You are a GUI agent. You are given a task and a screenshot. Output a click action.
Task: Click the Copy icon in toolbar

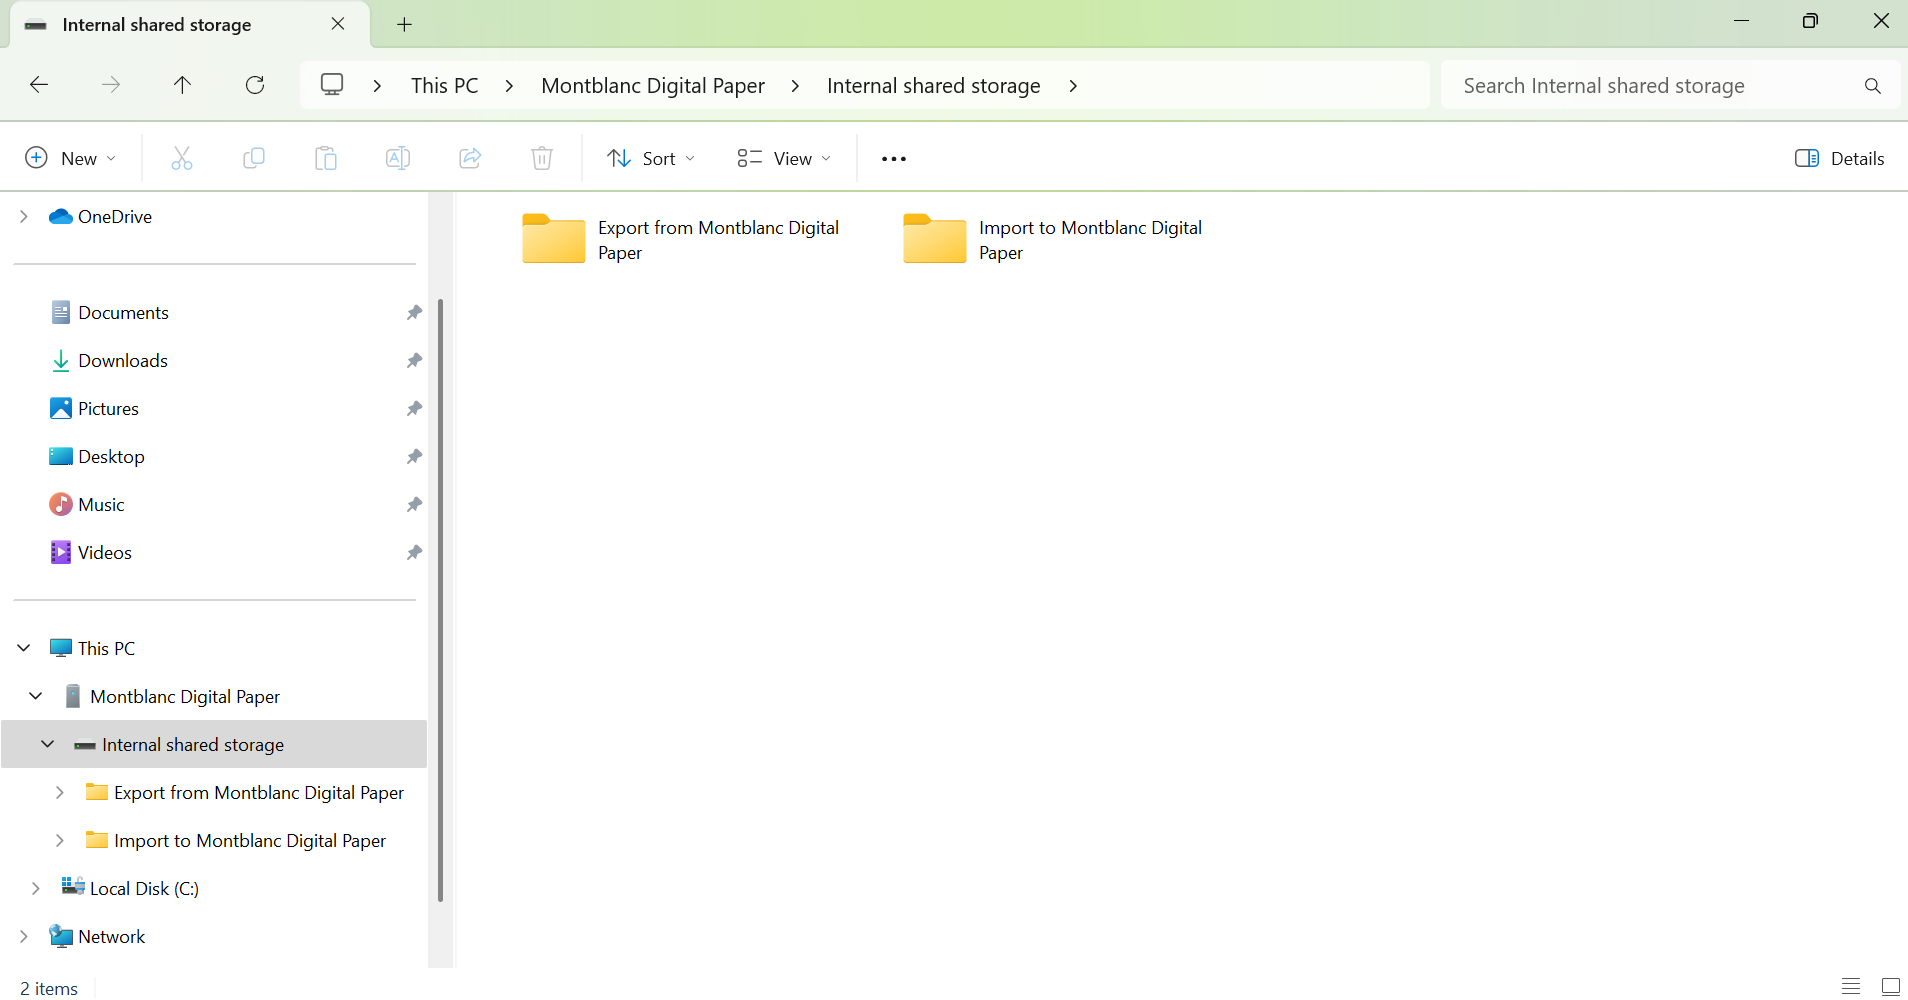(x=254, y=158)
